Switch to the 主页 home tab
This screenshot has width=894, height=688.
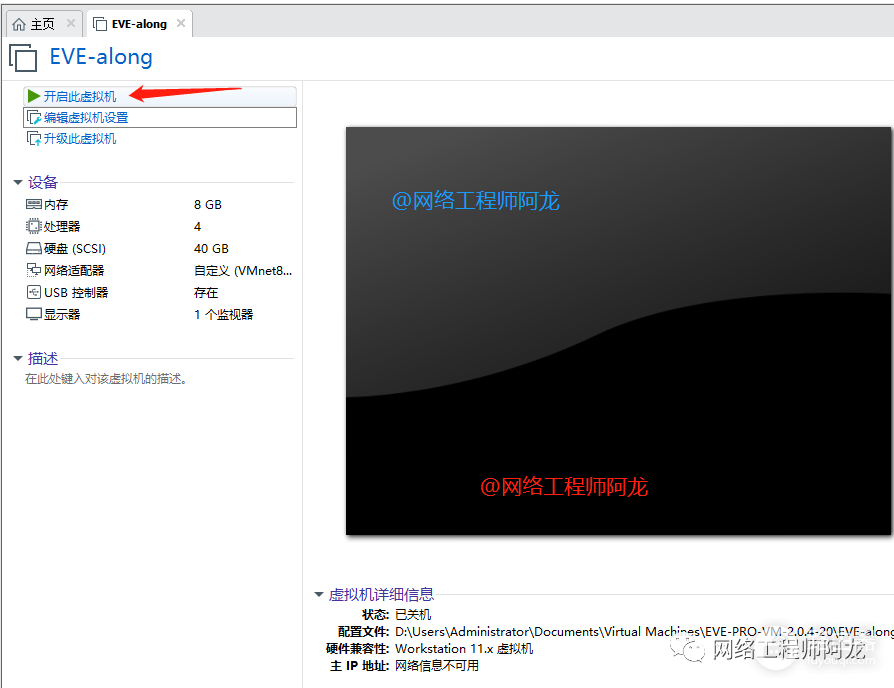tap(35, 24)
